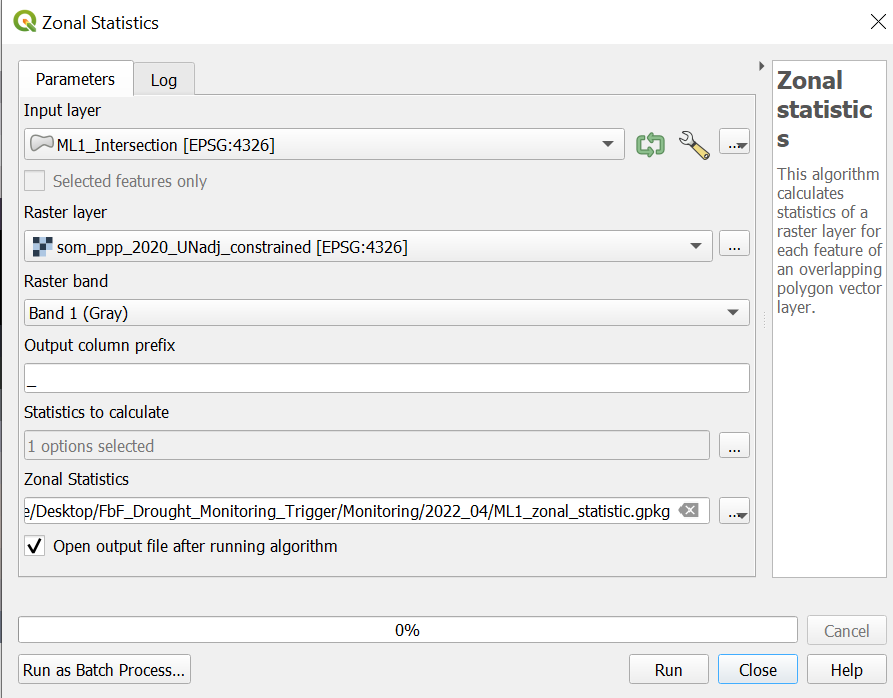This screenshot has height=698, width=893.
Task: Switch to the Log tab
Action: point(163,80)
